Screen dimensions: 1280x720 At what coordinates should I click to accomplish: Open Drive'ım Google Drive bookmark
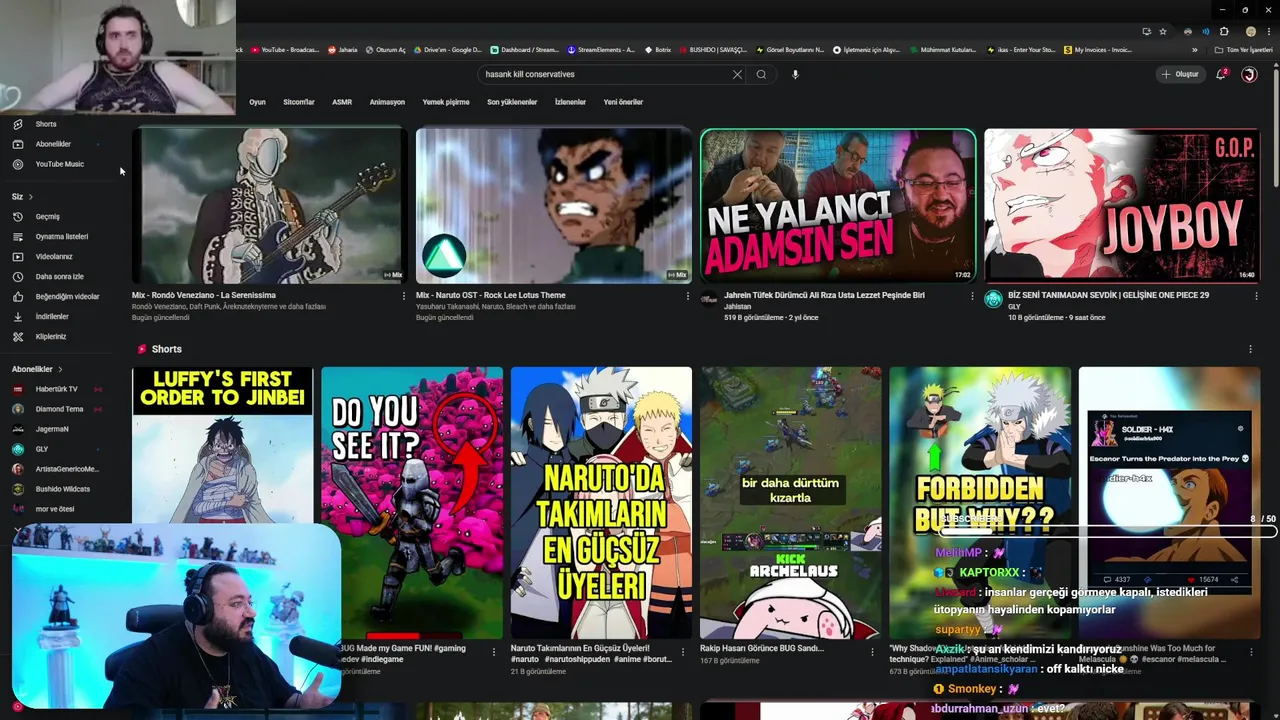pos(446,50)
